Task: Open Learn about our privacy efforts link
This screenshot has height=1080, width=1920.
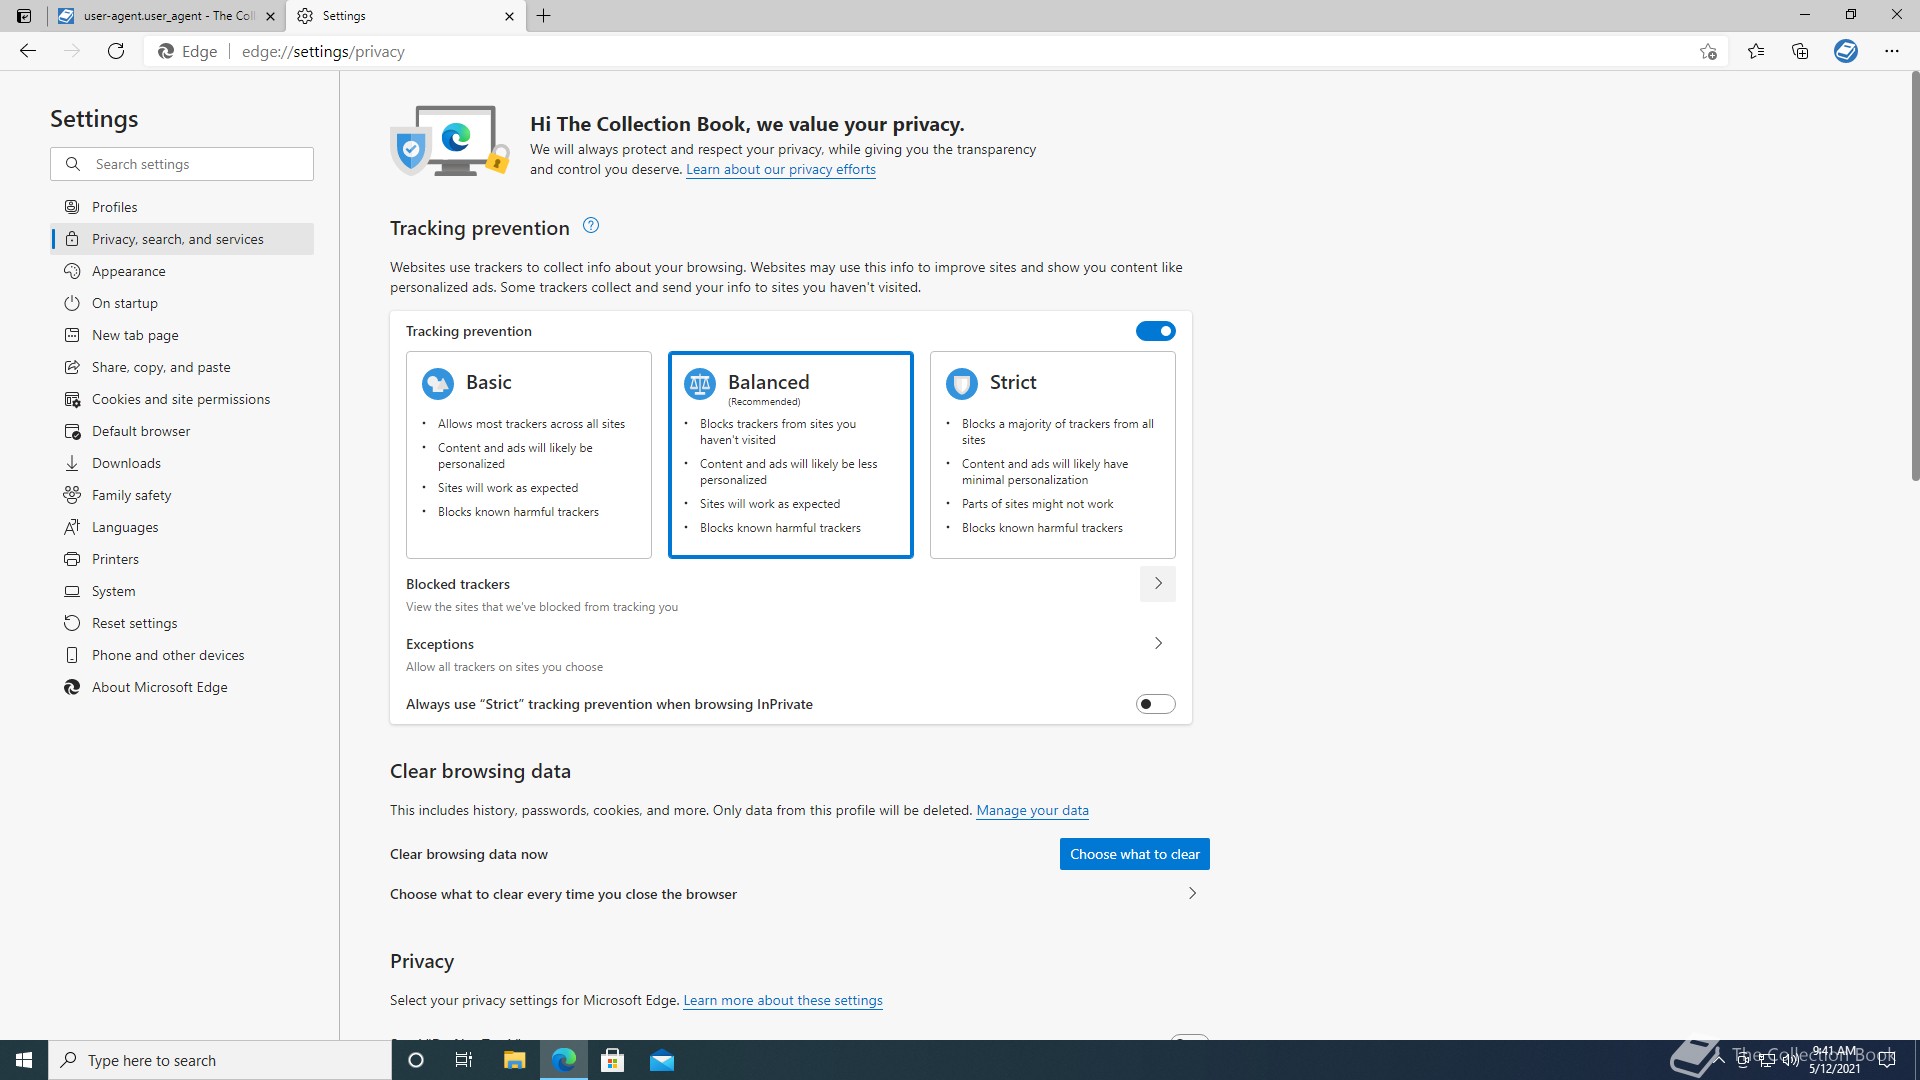Action: click(781, 169)
